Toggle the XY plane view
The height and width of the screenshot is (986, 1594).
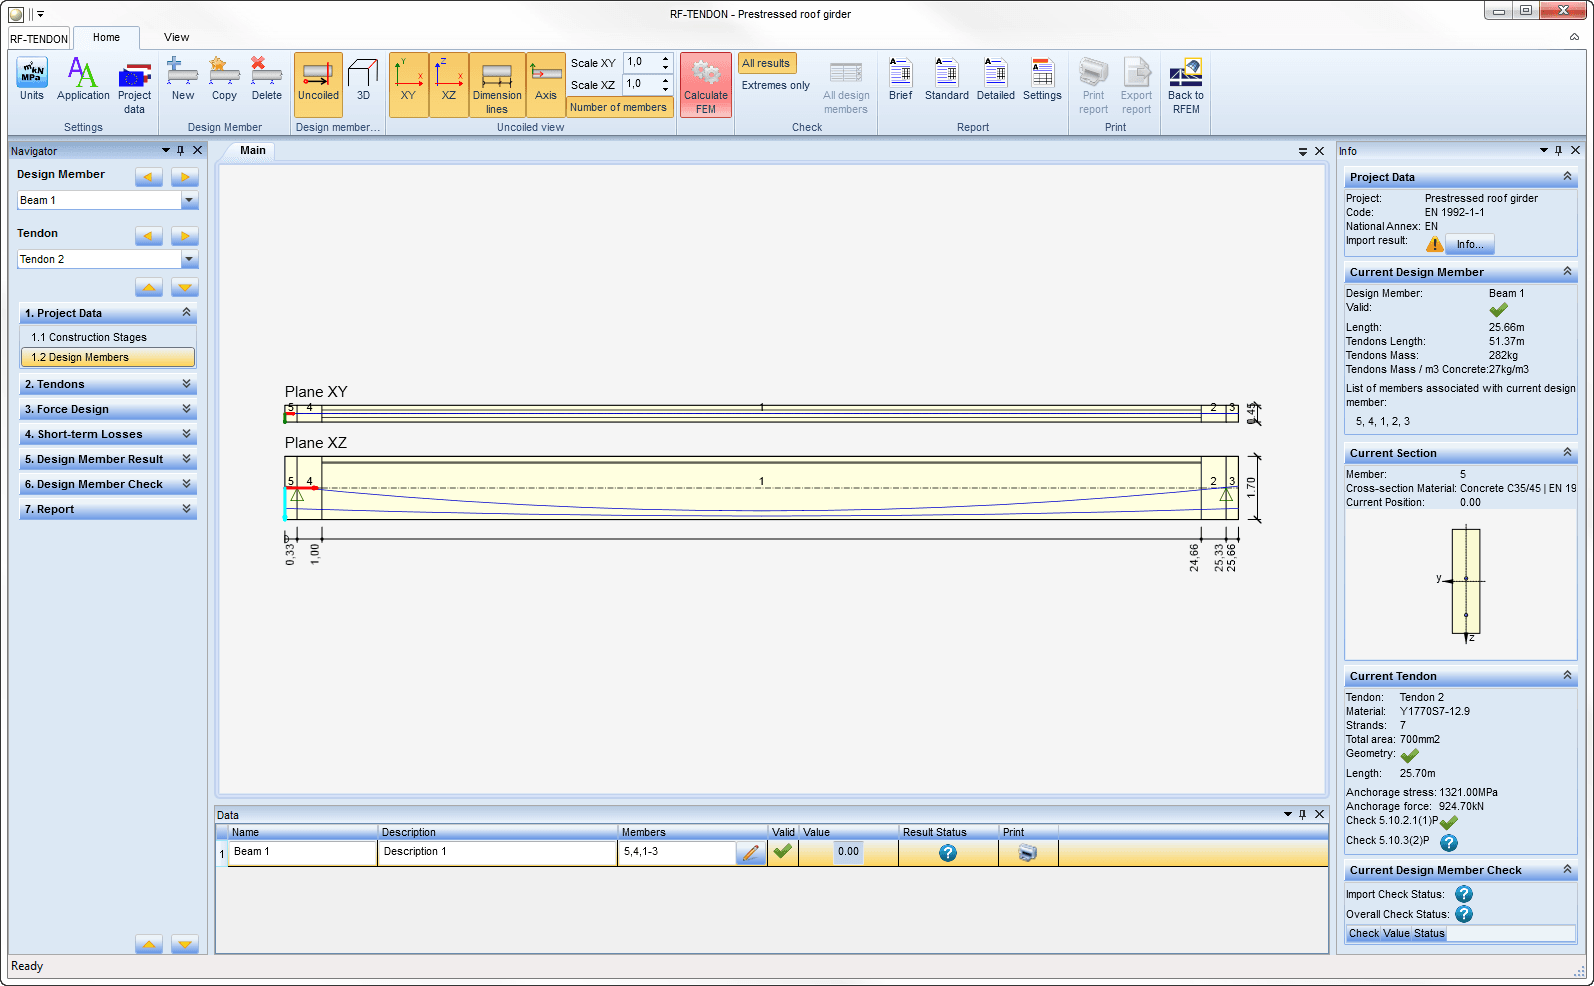coord(408,85)
